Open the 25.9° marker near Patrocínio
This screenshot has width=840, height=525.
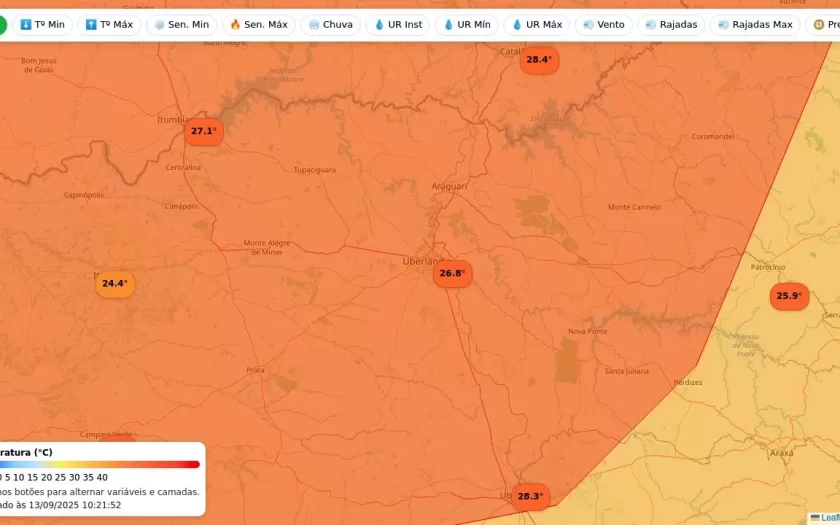point(789,296)
